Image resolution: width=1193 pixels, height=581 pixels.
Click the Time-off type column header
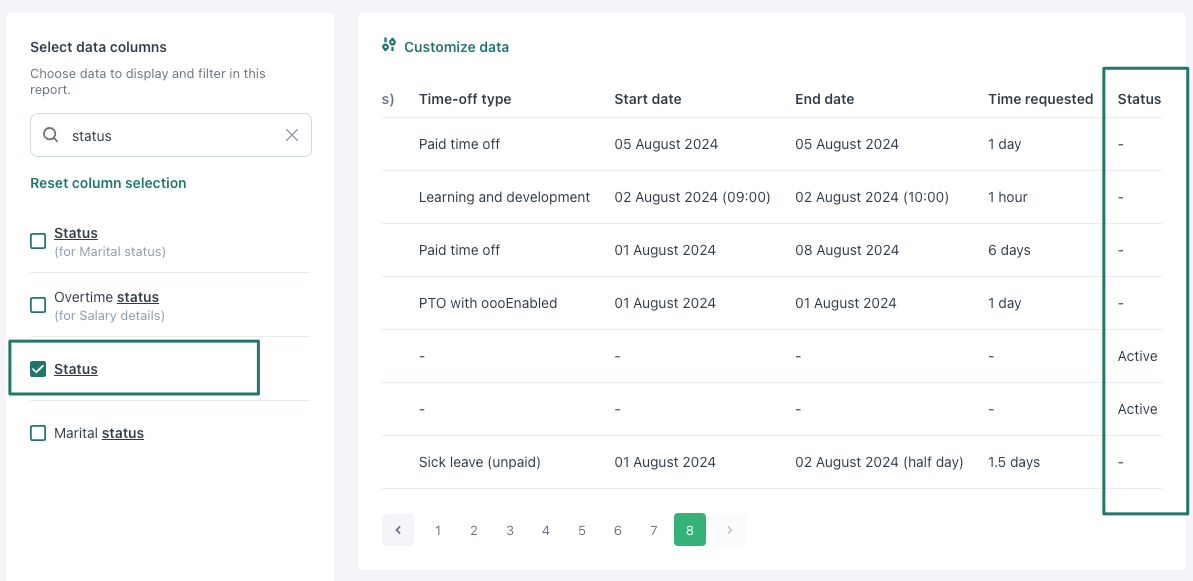[x=465, y=99]
